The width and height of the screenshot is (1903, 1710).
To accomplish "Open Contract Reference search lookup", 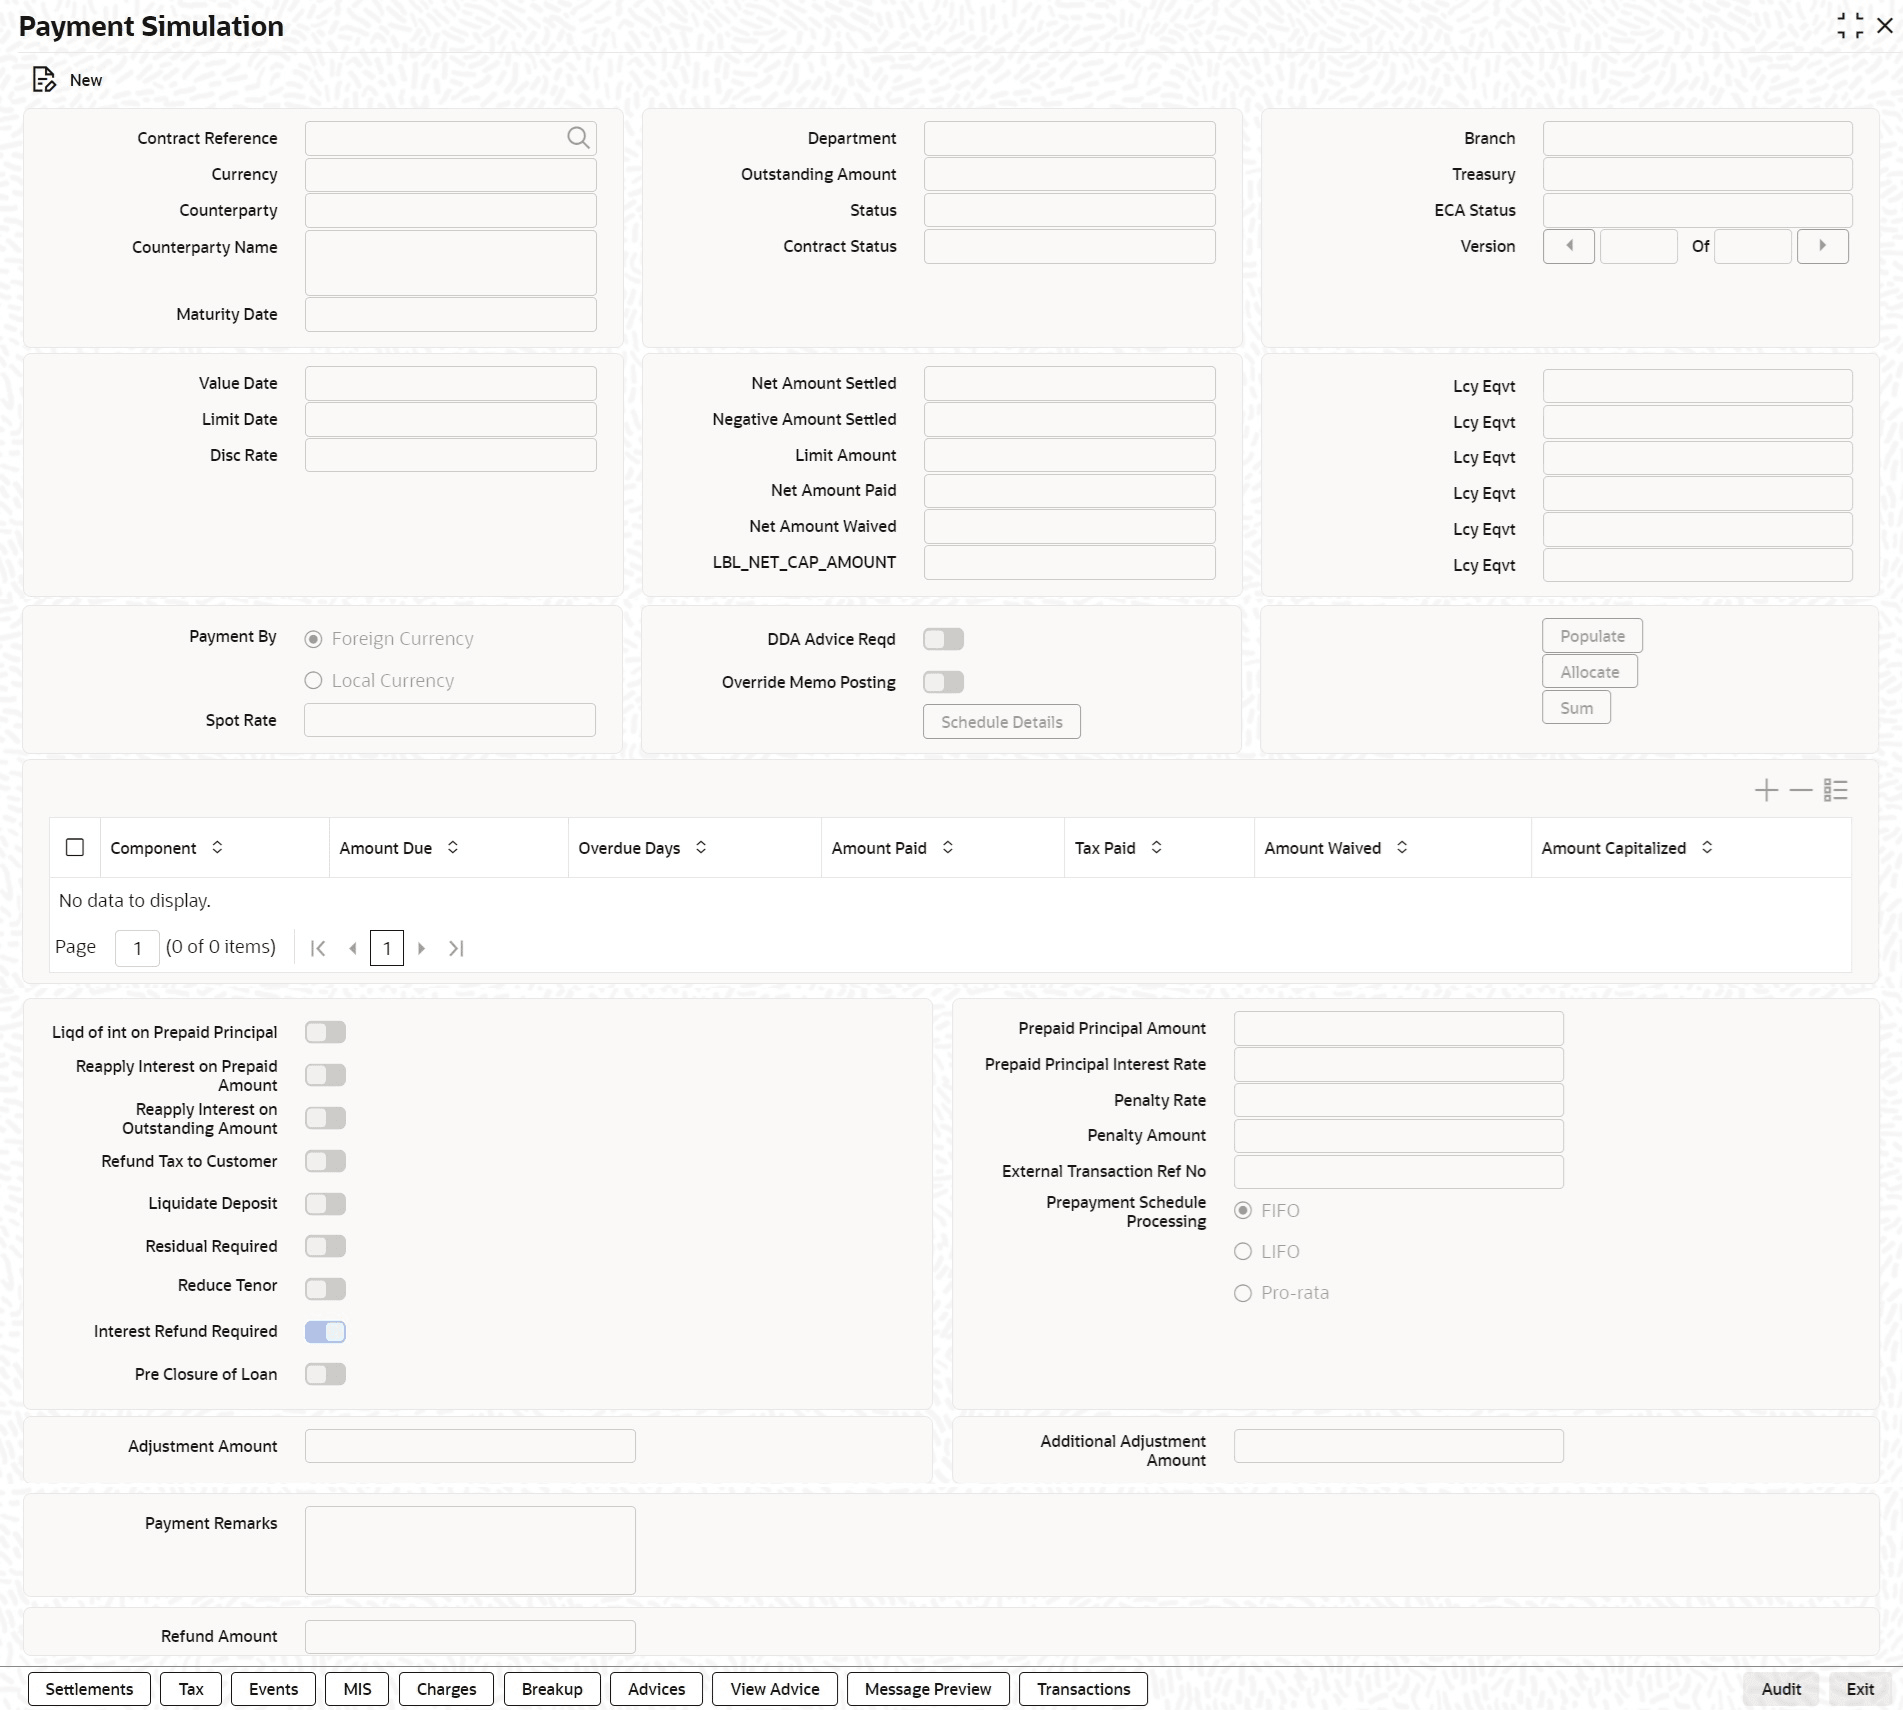I will point(578,138).
